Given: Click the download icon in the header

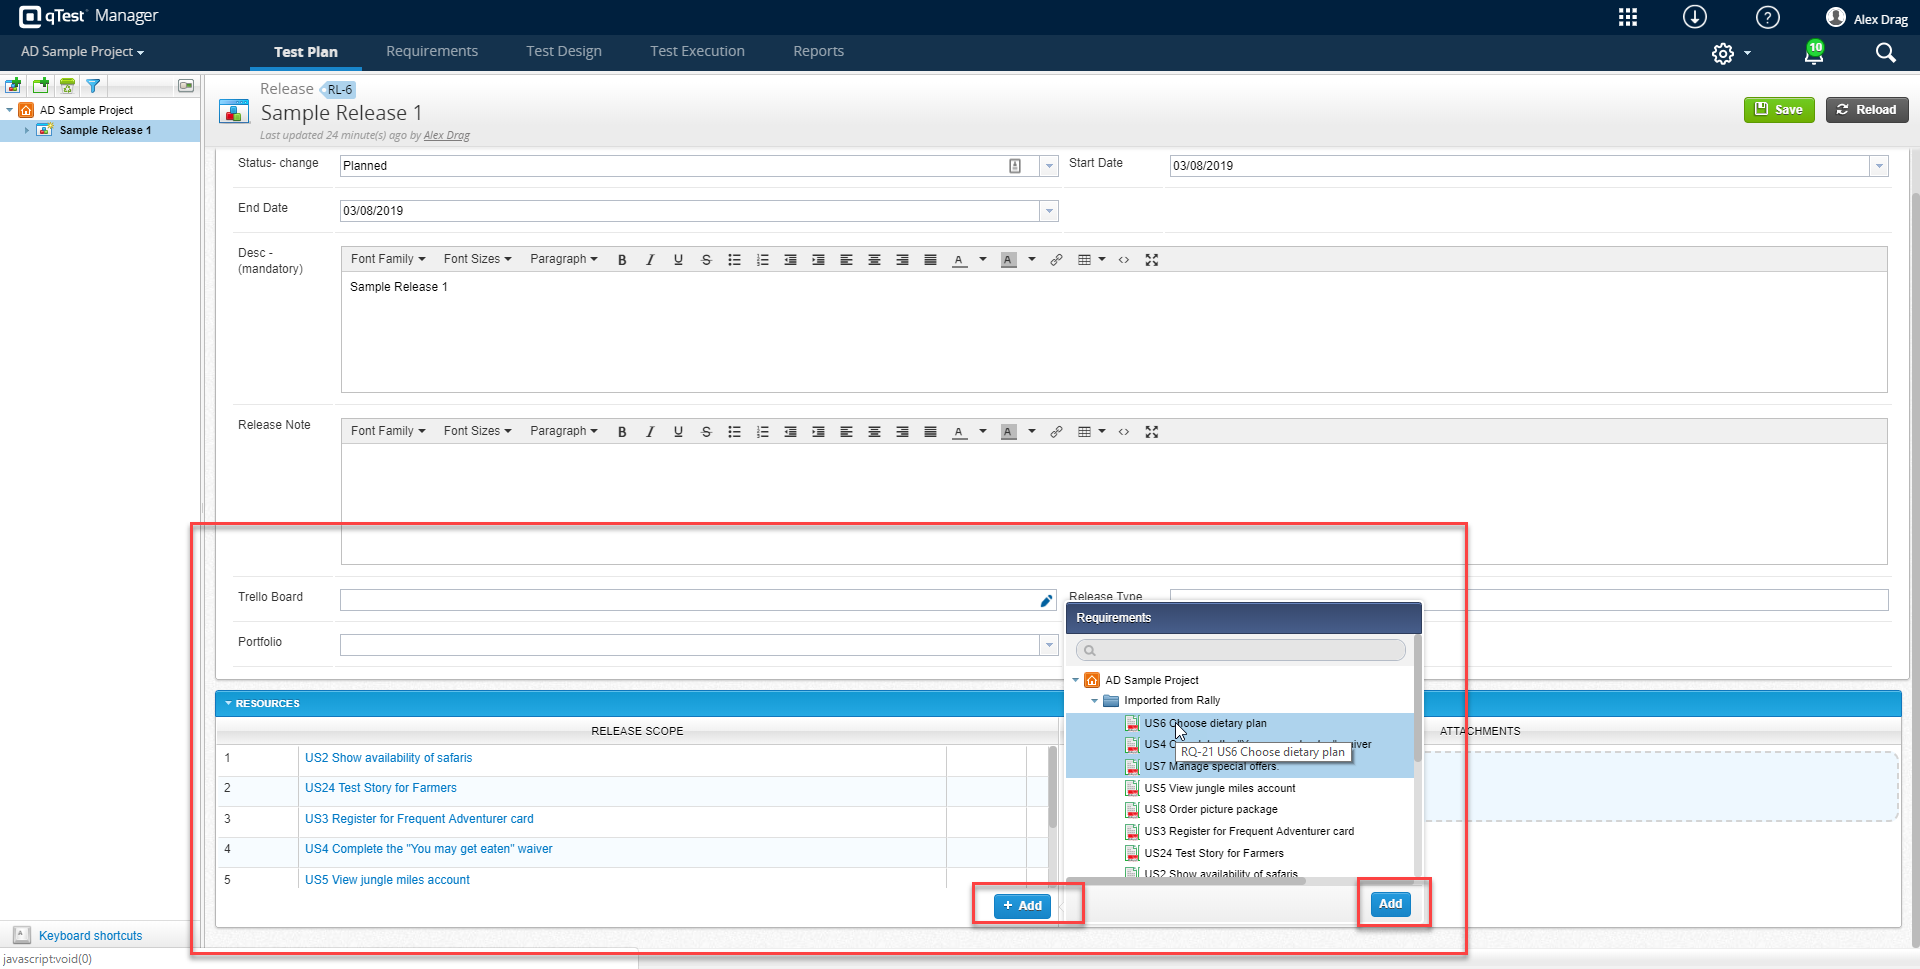Looking at the screenshot, I should [1694, 17].
